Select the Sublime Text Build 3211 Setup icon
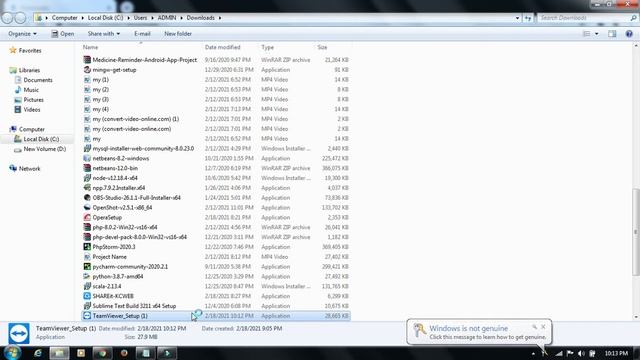This screenshot has height=360, width=640. pos(87,306)
